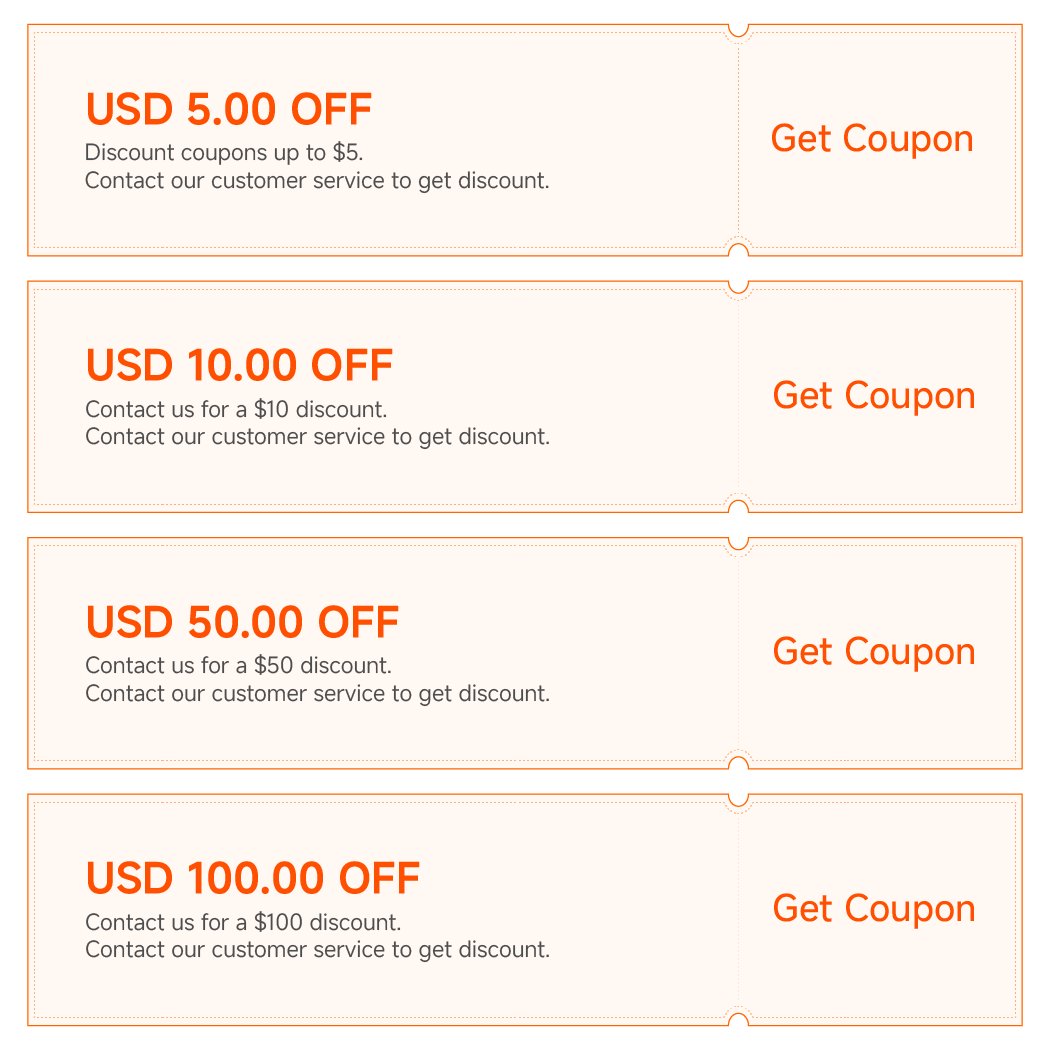Select 'Contact us for a $50 discount.' text
Image resolution: width=1050 pixels, height=1050 pixels.
238,666
